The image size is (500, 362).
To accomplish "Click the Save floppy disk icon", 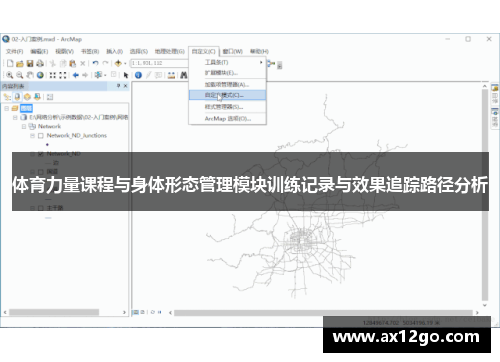I will pos(30,63).
